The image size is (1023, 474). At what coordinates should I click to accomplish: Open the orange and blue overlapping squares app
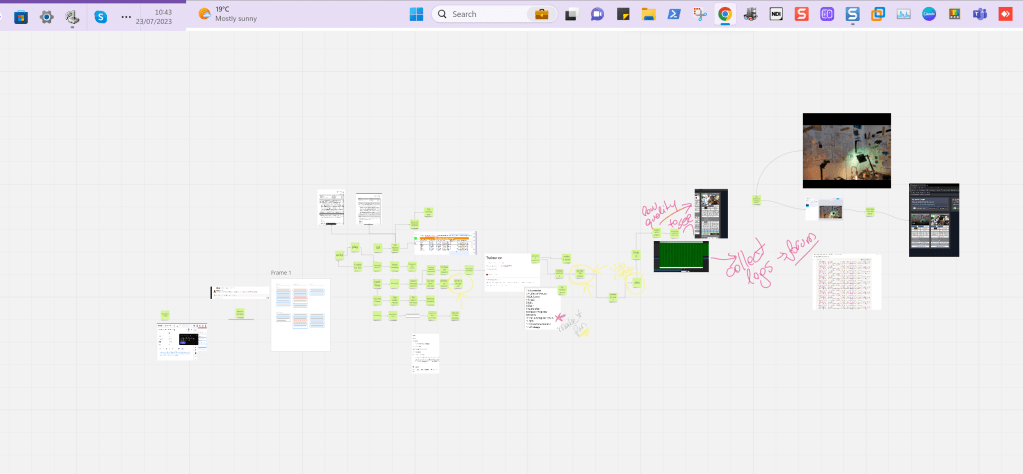(x=878, y=14)
